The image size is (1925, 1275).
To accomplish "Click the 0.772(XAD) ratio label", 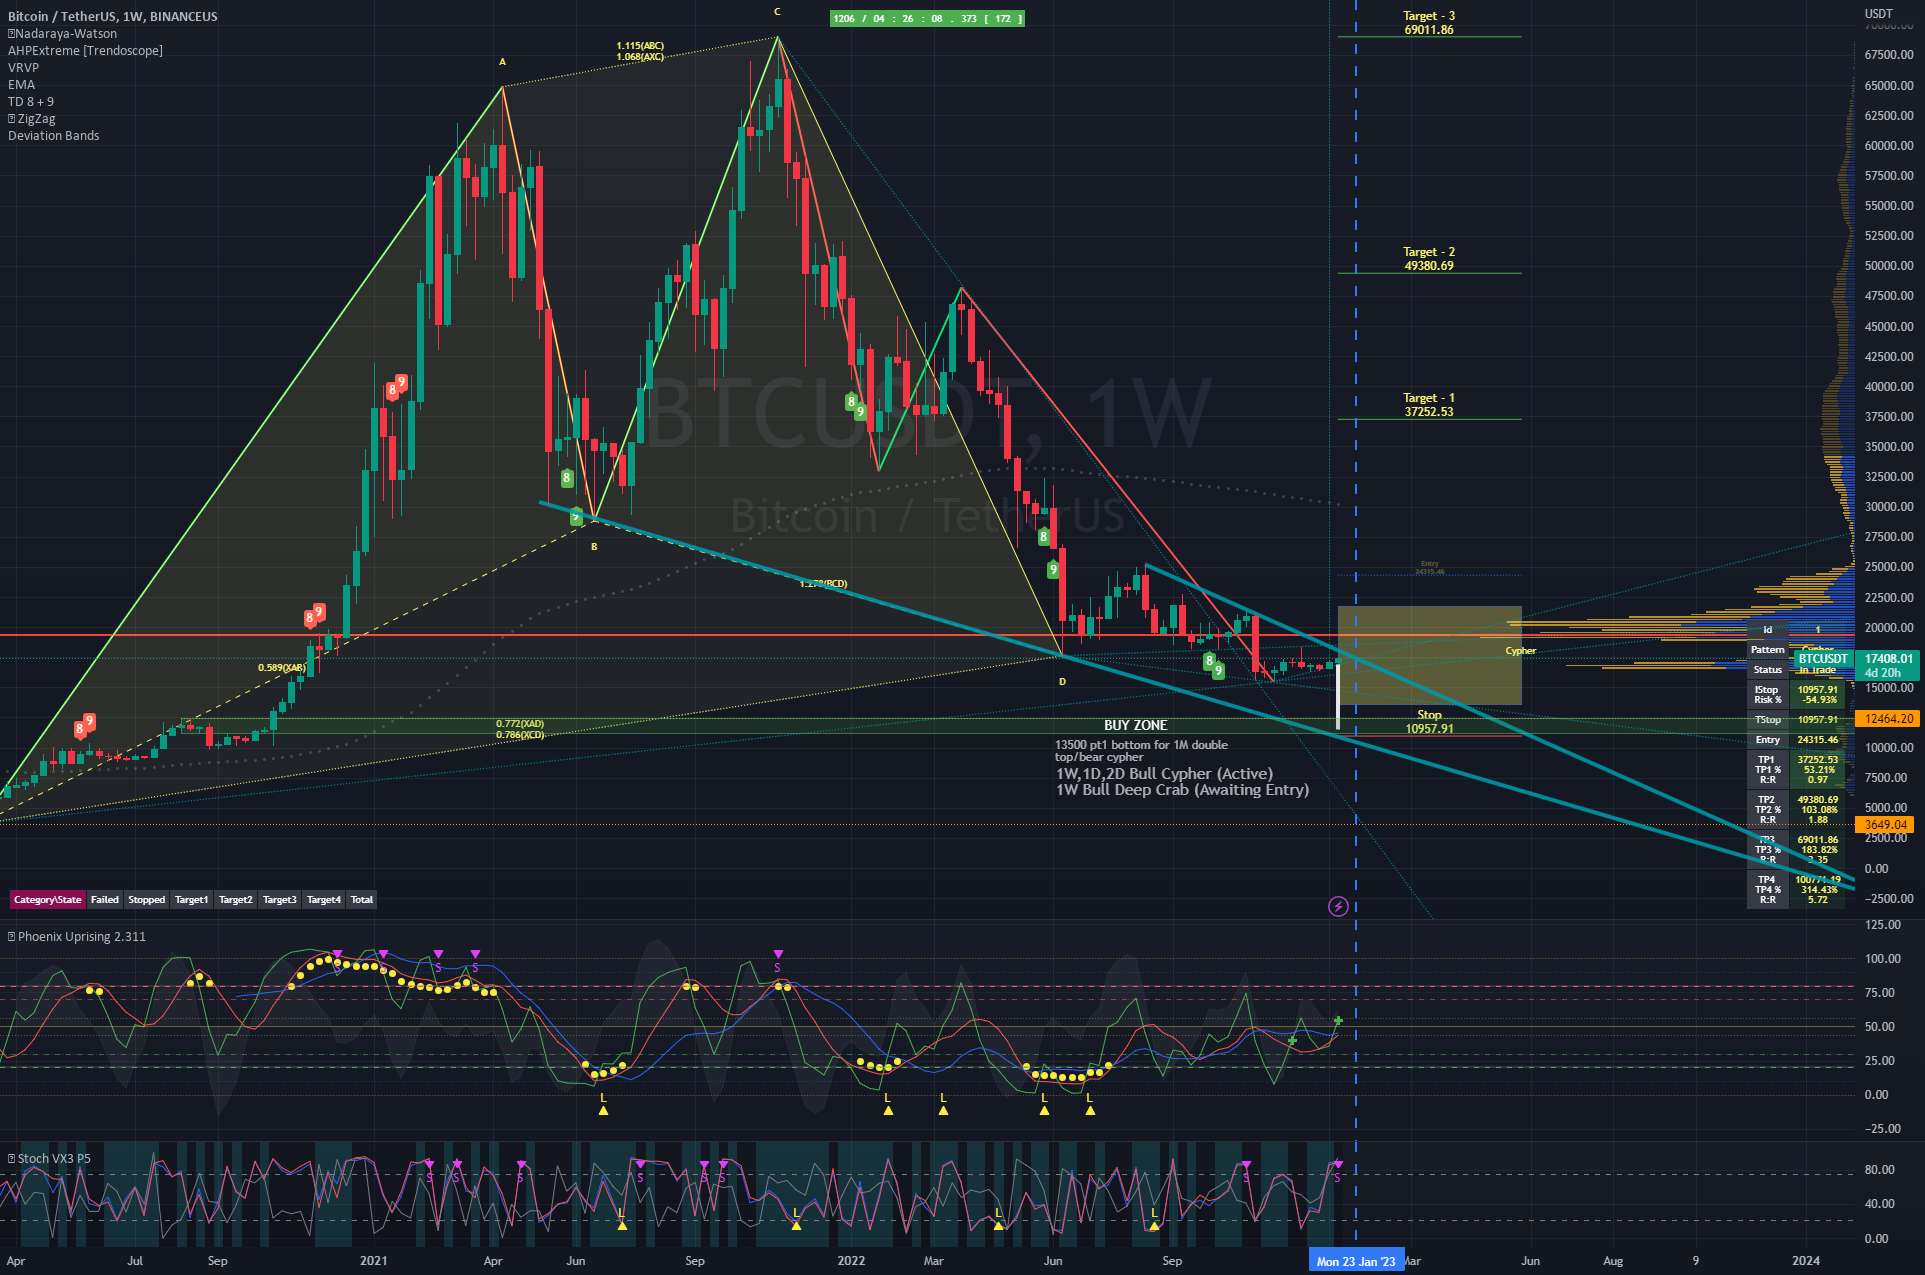I will click(x=520, y=724).
